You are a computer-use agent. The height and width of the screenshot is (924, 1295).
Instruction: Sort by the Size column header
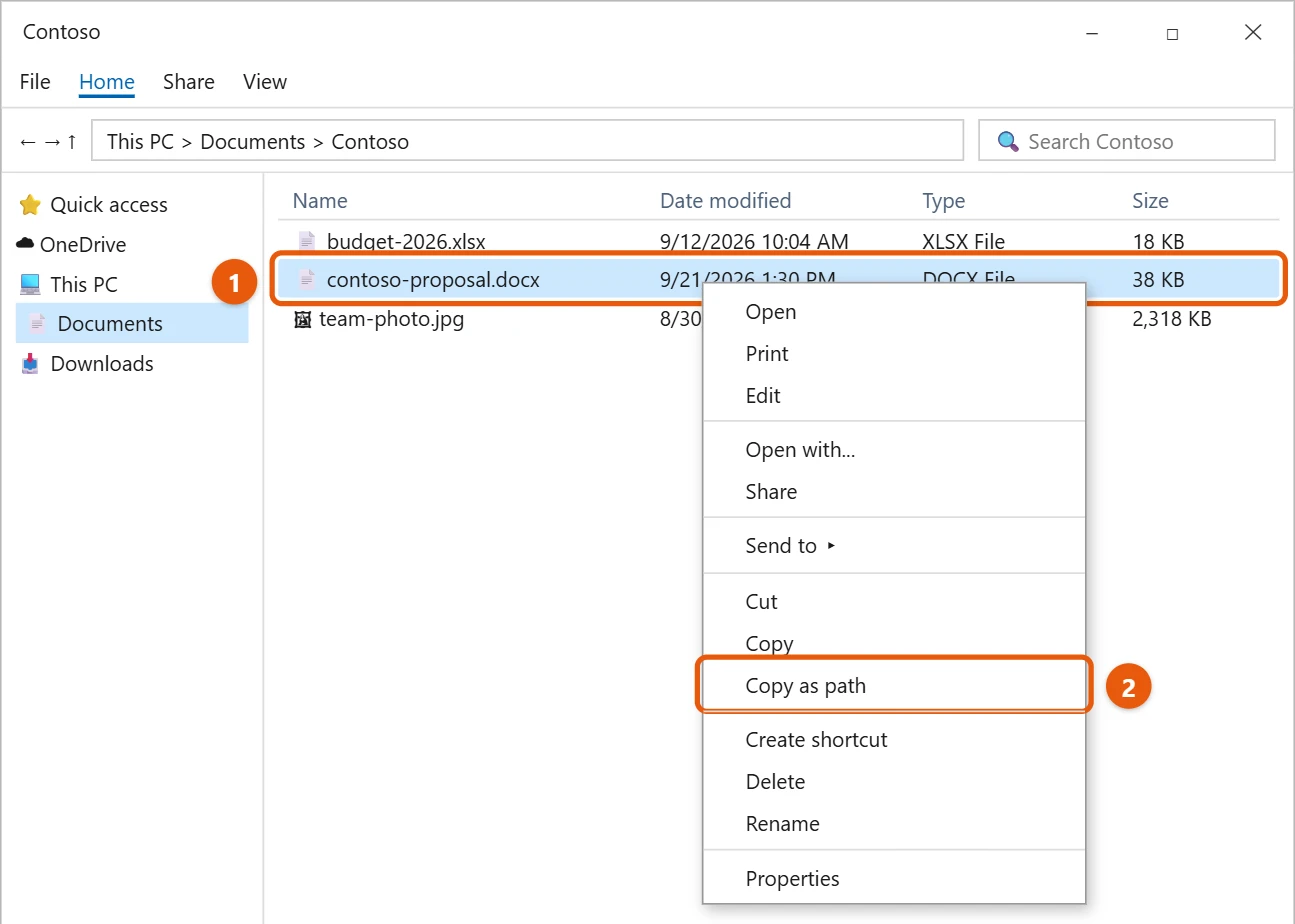(1150, 201)
